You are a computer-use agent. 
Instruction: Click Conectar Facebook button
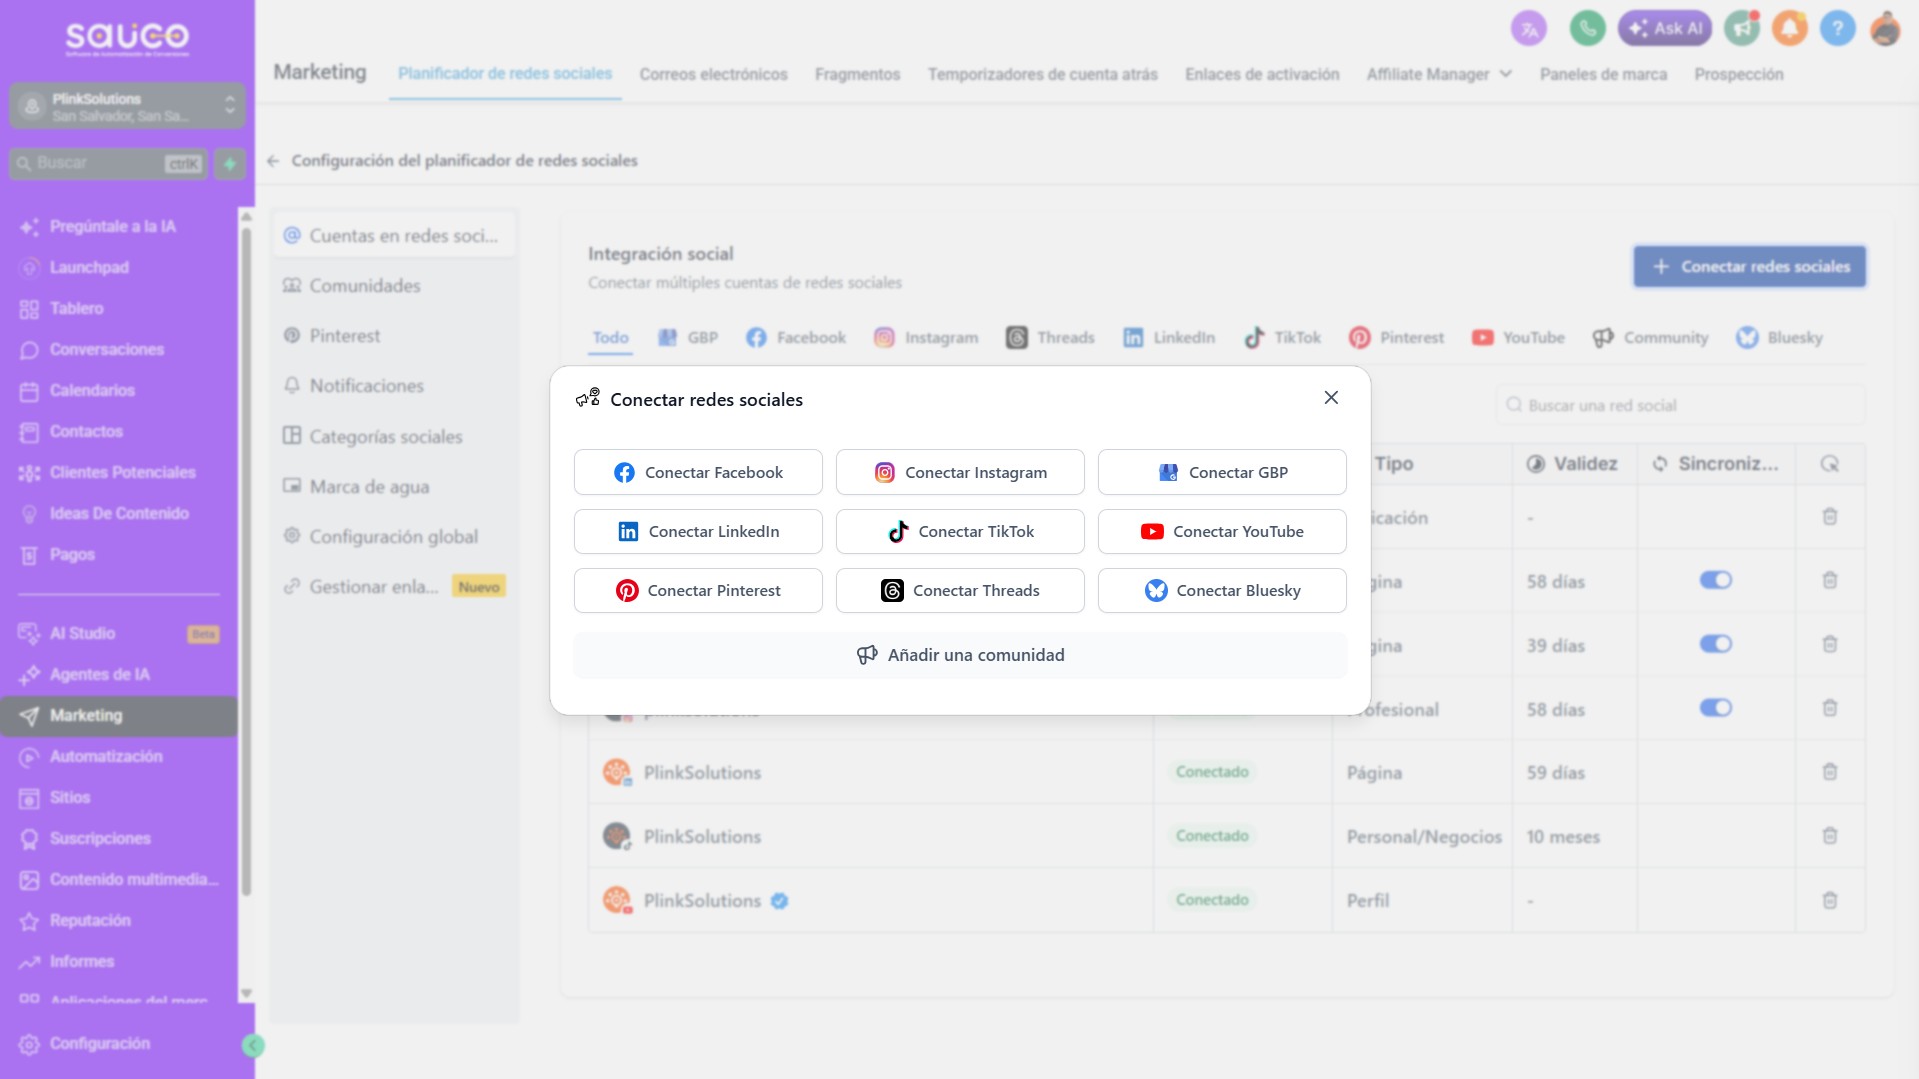tap(698, 472)
